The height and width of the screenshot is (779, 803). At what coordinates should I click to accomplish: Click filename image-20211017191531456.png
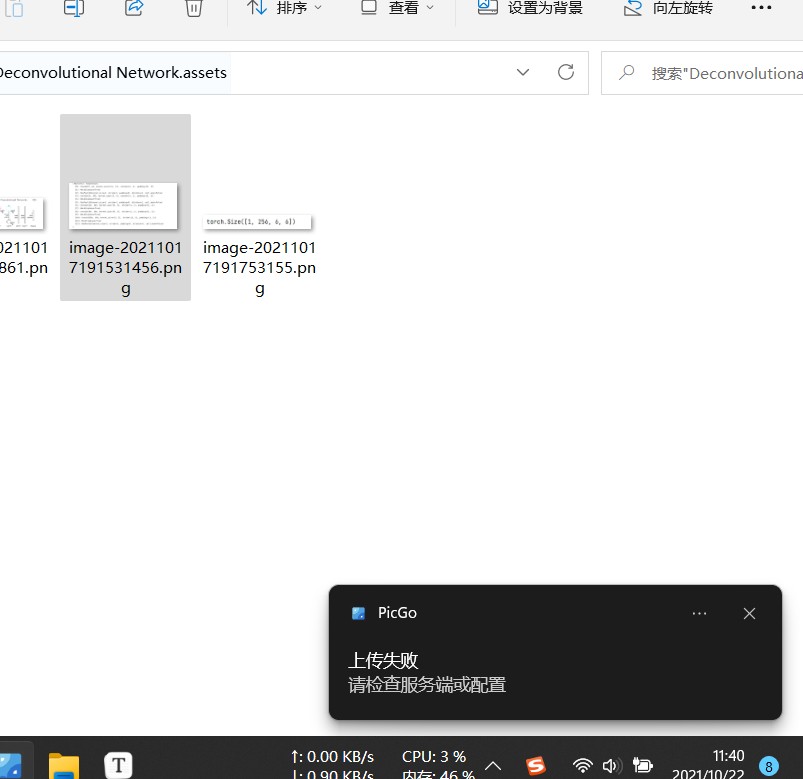[x=125, y=268]
